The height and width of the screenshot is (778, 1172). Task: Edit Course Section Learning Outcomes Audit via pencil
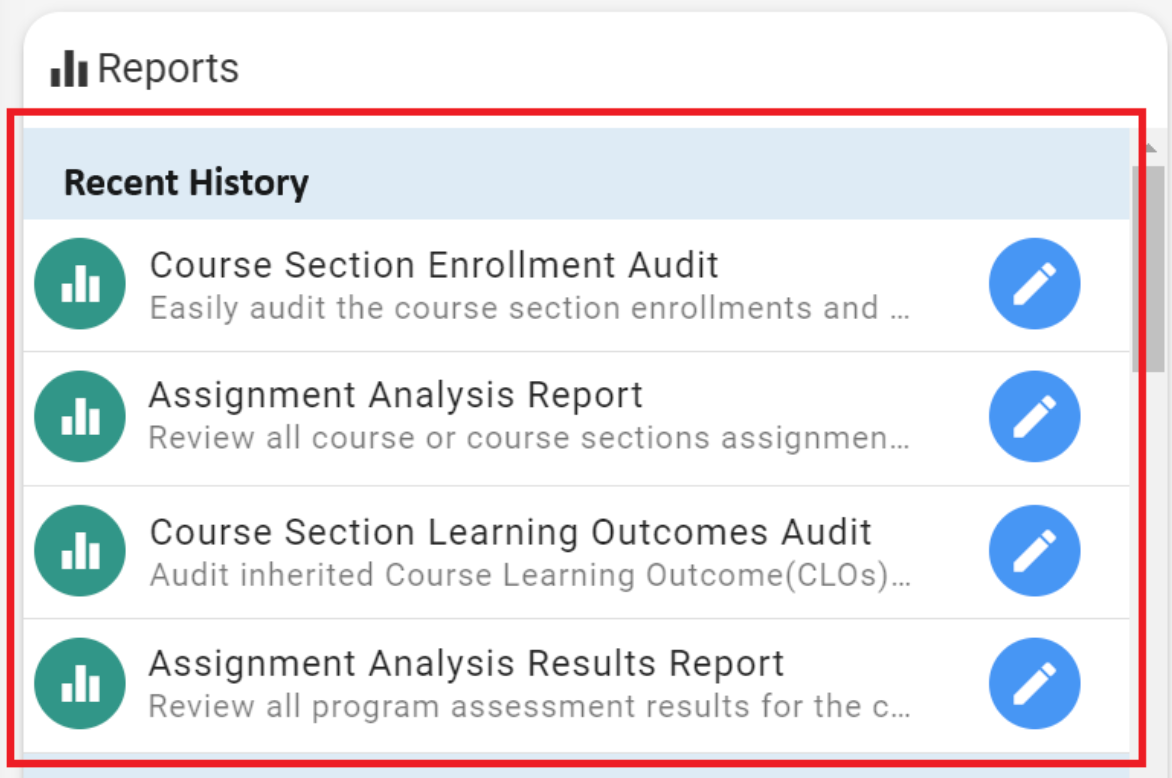click(1034, 551)
